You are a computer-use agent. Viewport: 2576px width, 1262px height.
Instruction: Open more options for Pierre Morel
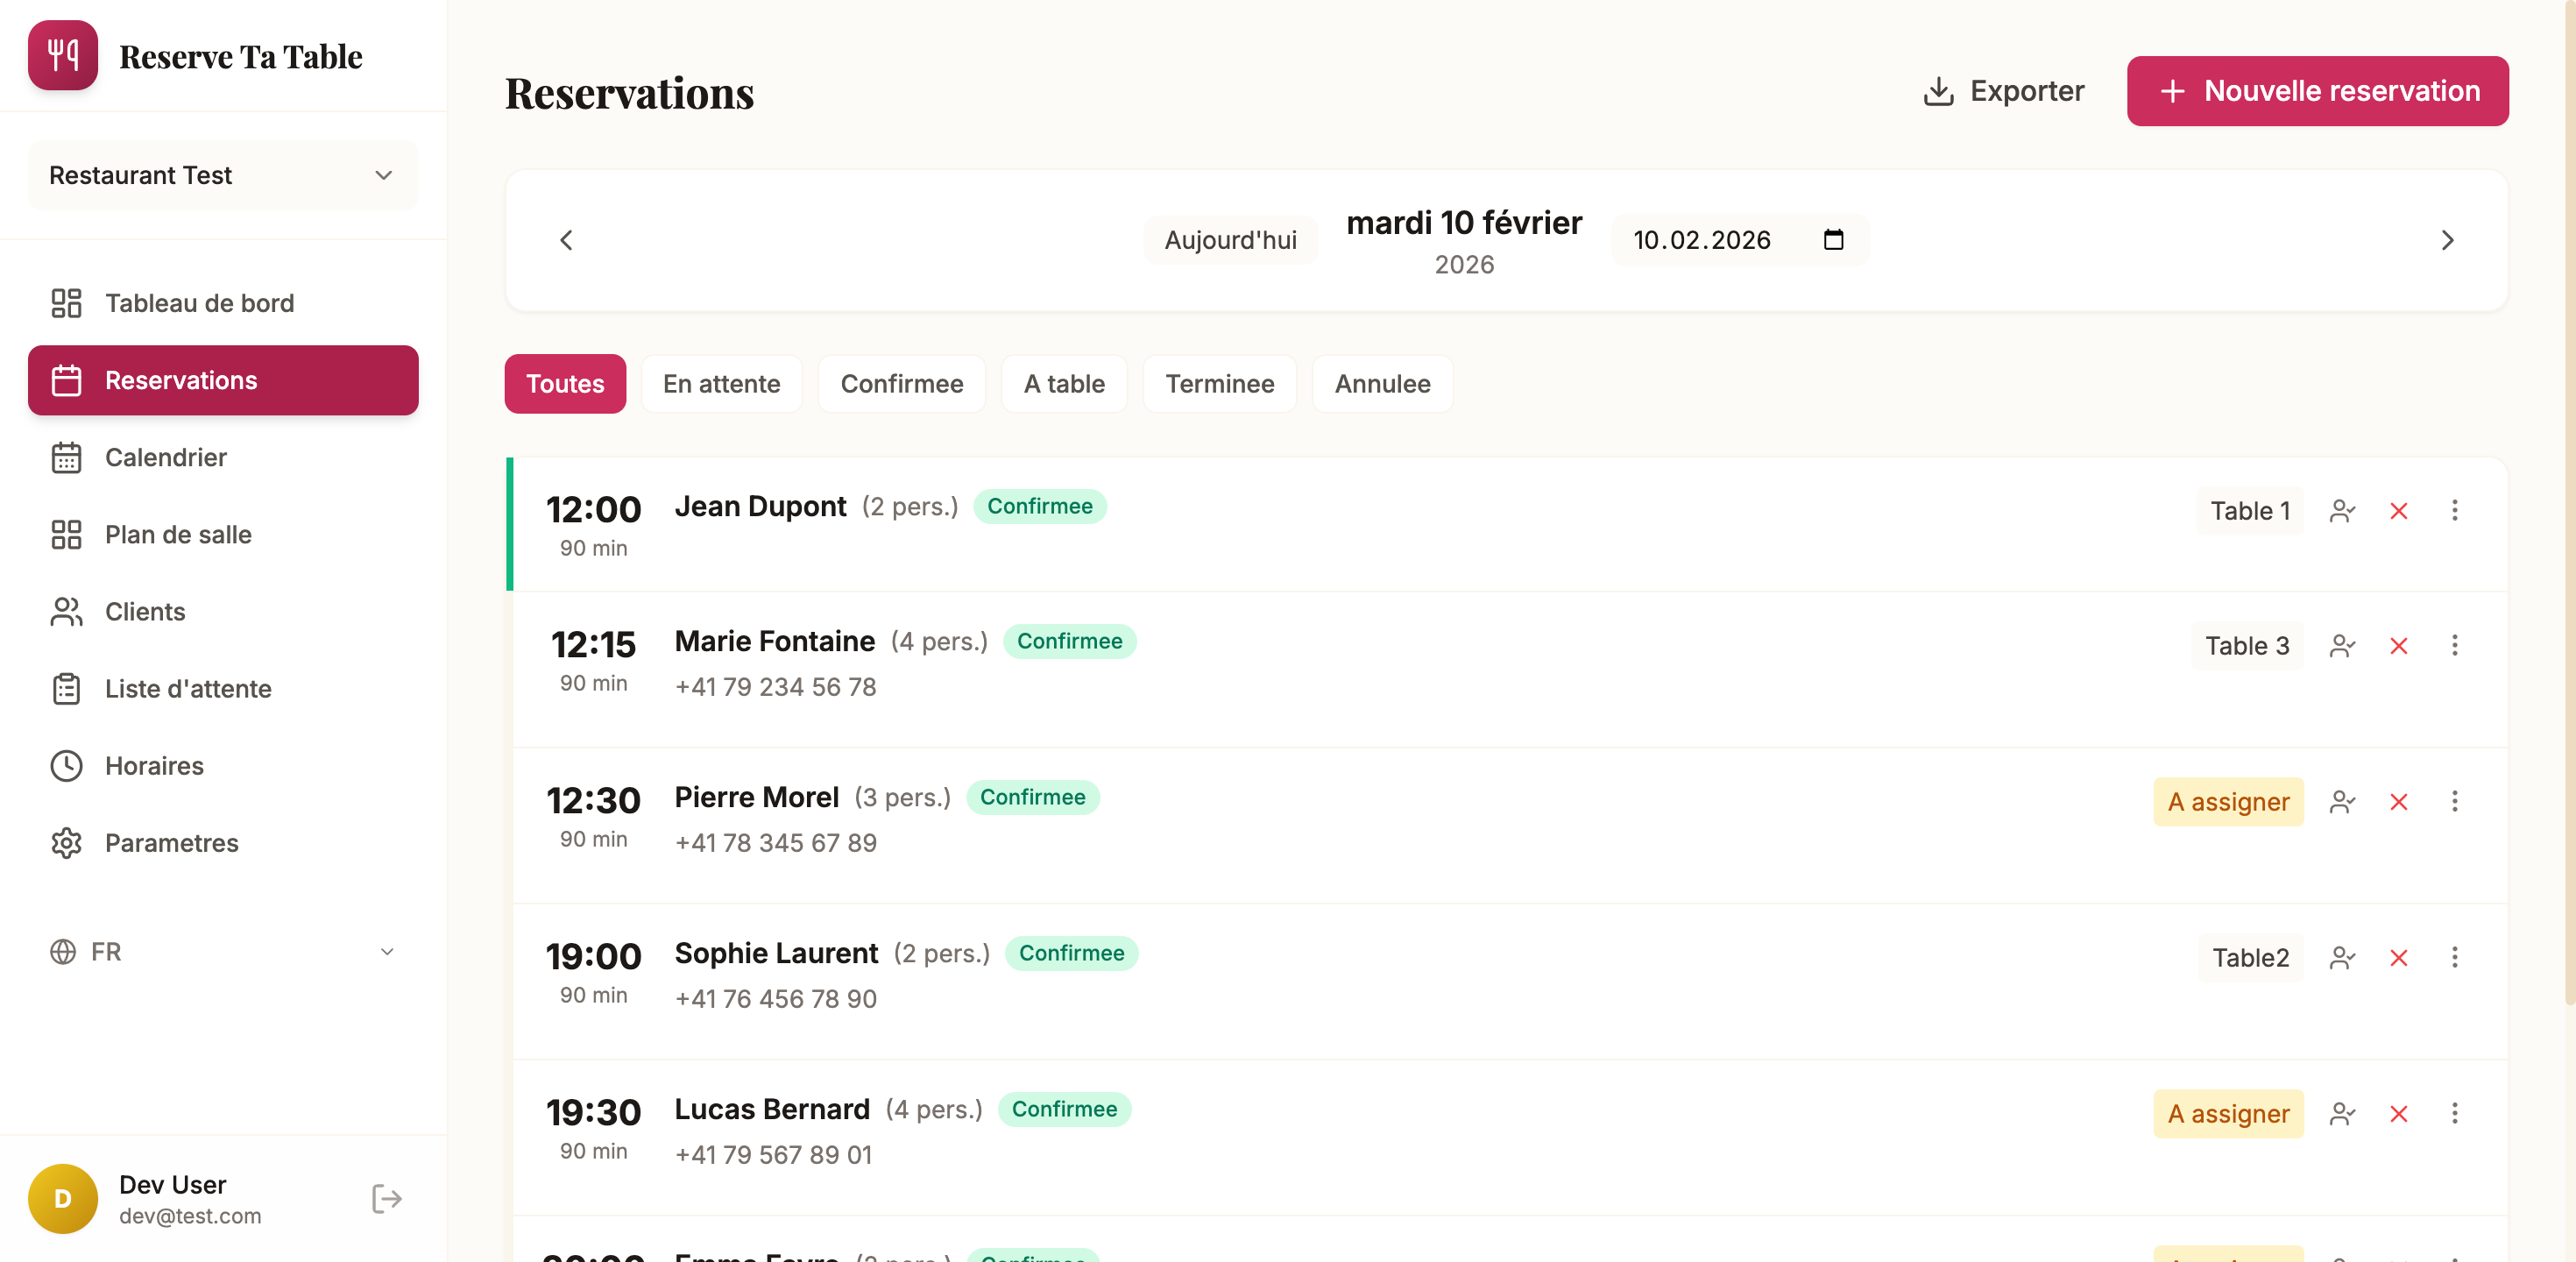coord(2454,802)
